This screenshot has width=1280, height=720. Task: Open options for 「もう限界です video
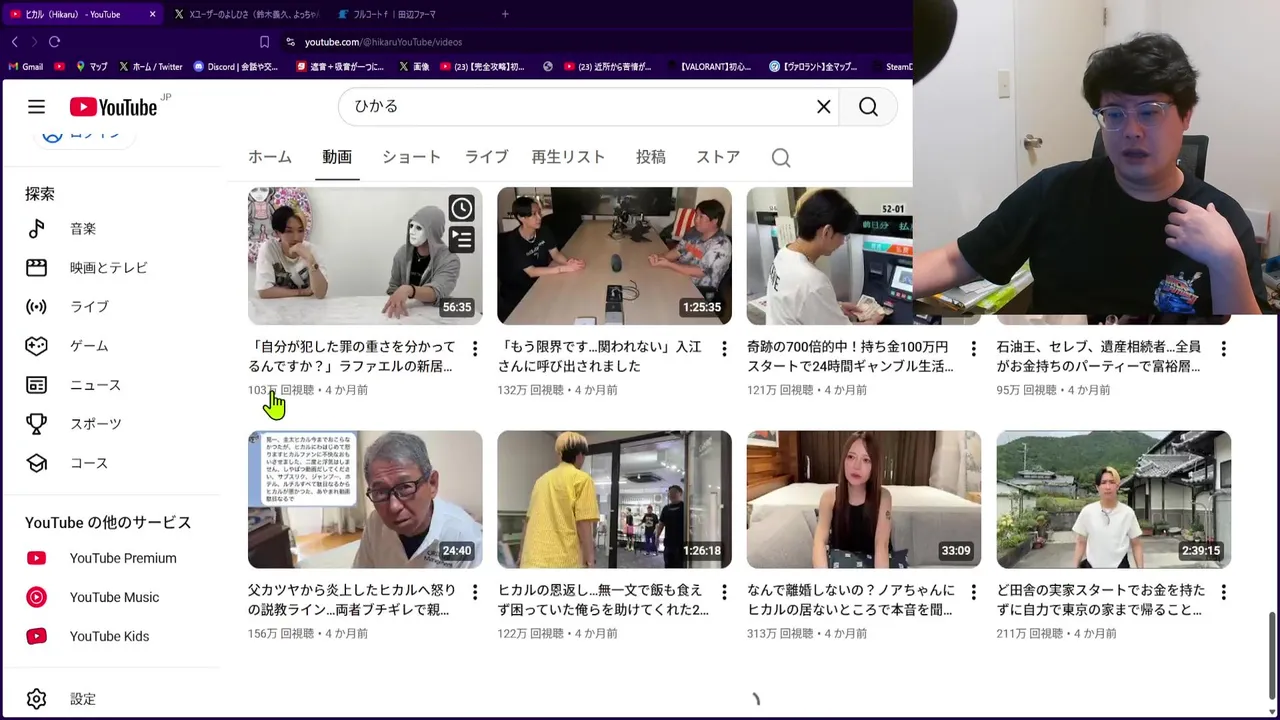tap(724, 349)
